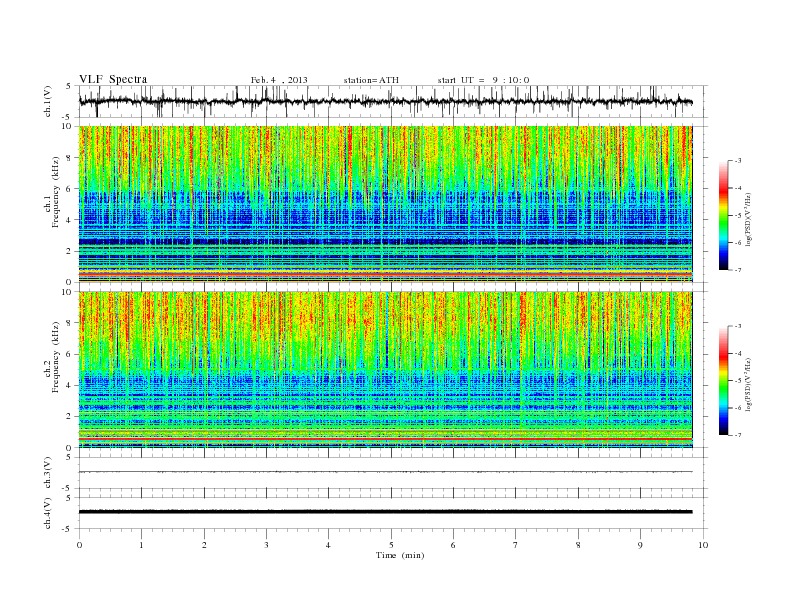Click the ch.1 frequency tick label '2'
Screen dimensions: 792x612
click(70, 251)
